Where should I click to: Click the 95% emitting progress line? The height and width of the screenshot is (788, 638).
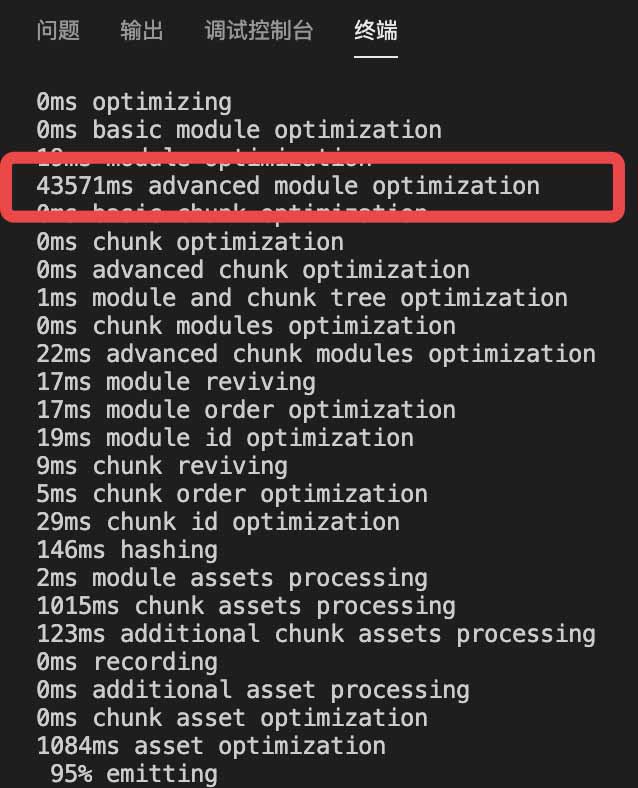click(x=134, y=774)
